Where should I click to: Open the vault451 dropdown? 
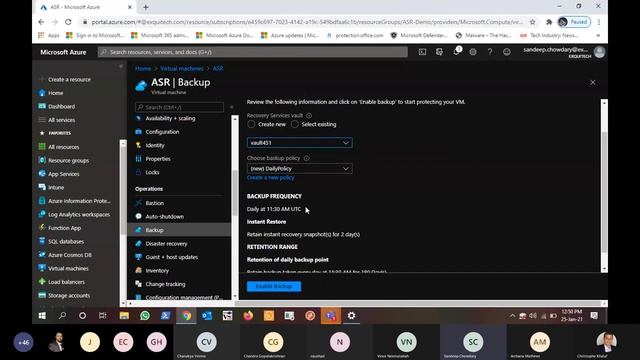(300, 143)
